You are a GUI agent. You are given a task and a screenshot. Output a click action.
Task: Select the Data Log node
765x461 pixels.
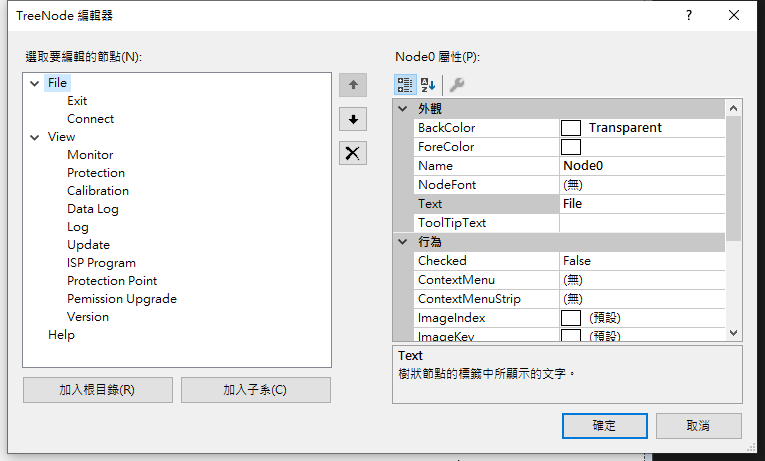pyautogui.click(x=93, y=209)
